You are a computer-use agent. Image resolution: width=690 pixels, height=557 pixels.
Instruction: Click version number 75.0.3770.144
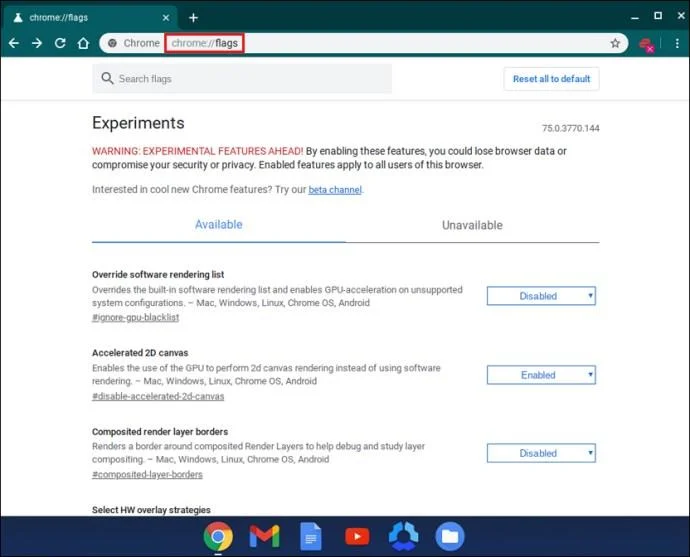pos(570,128)
